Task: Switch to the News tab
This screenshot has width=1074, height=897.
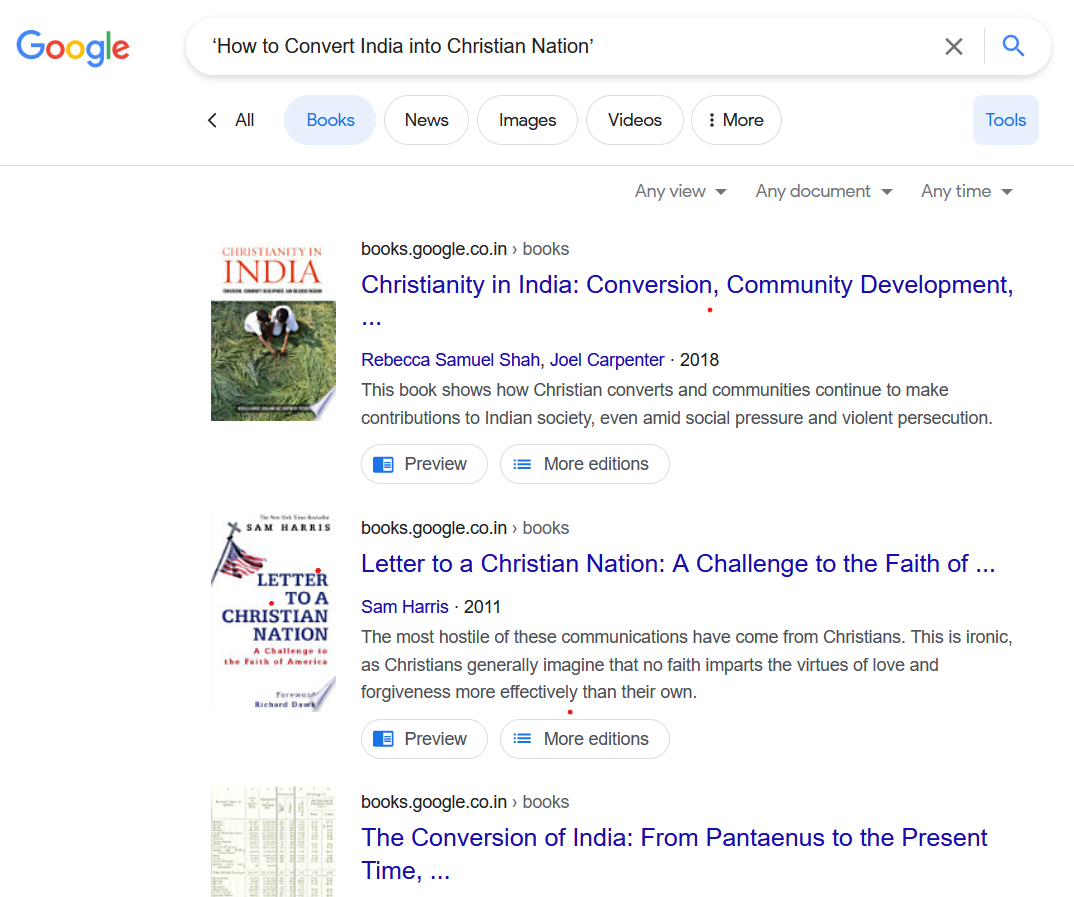Action: coord(426,120)
